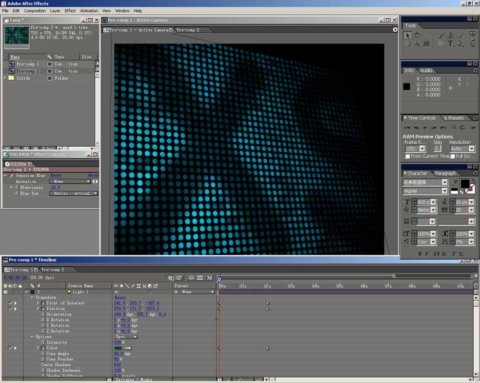Select the Selection arrow tool in Tools panel
Viewport: 480px width, 383px height.
point(407,35)
